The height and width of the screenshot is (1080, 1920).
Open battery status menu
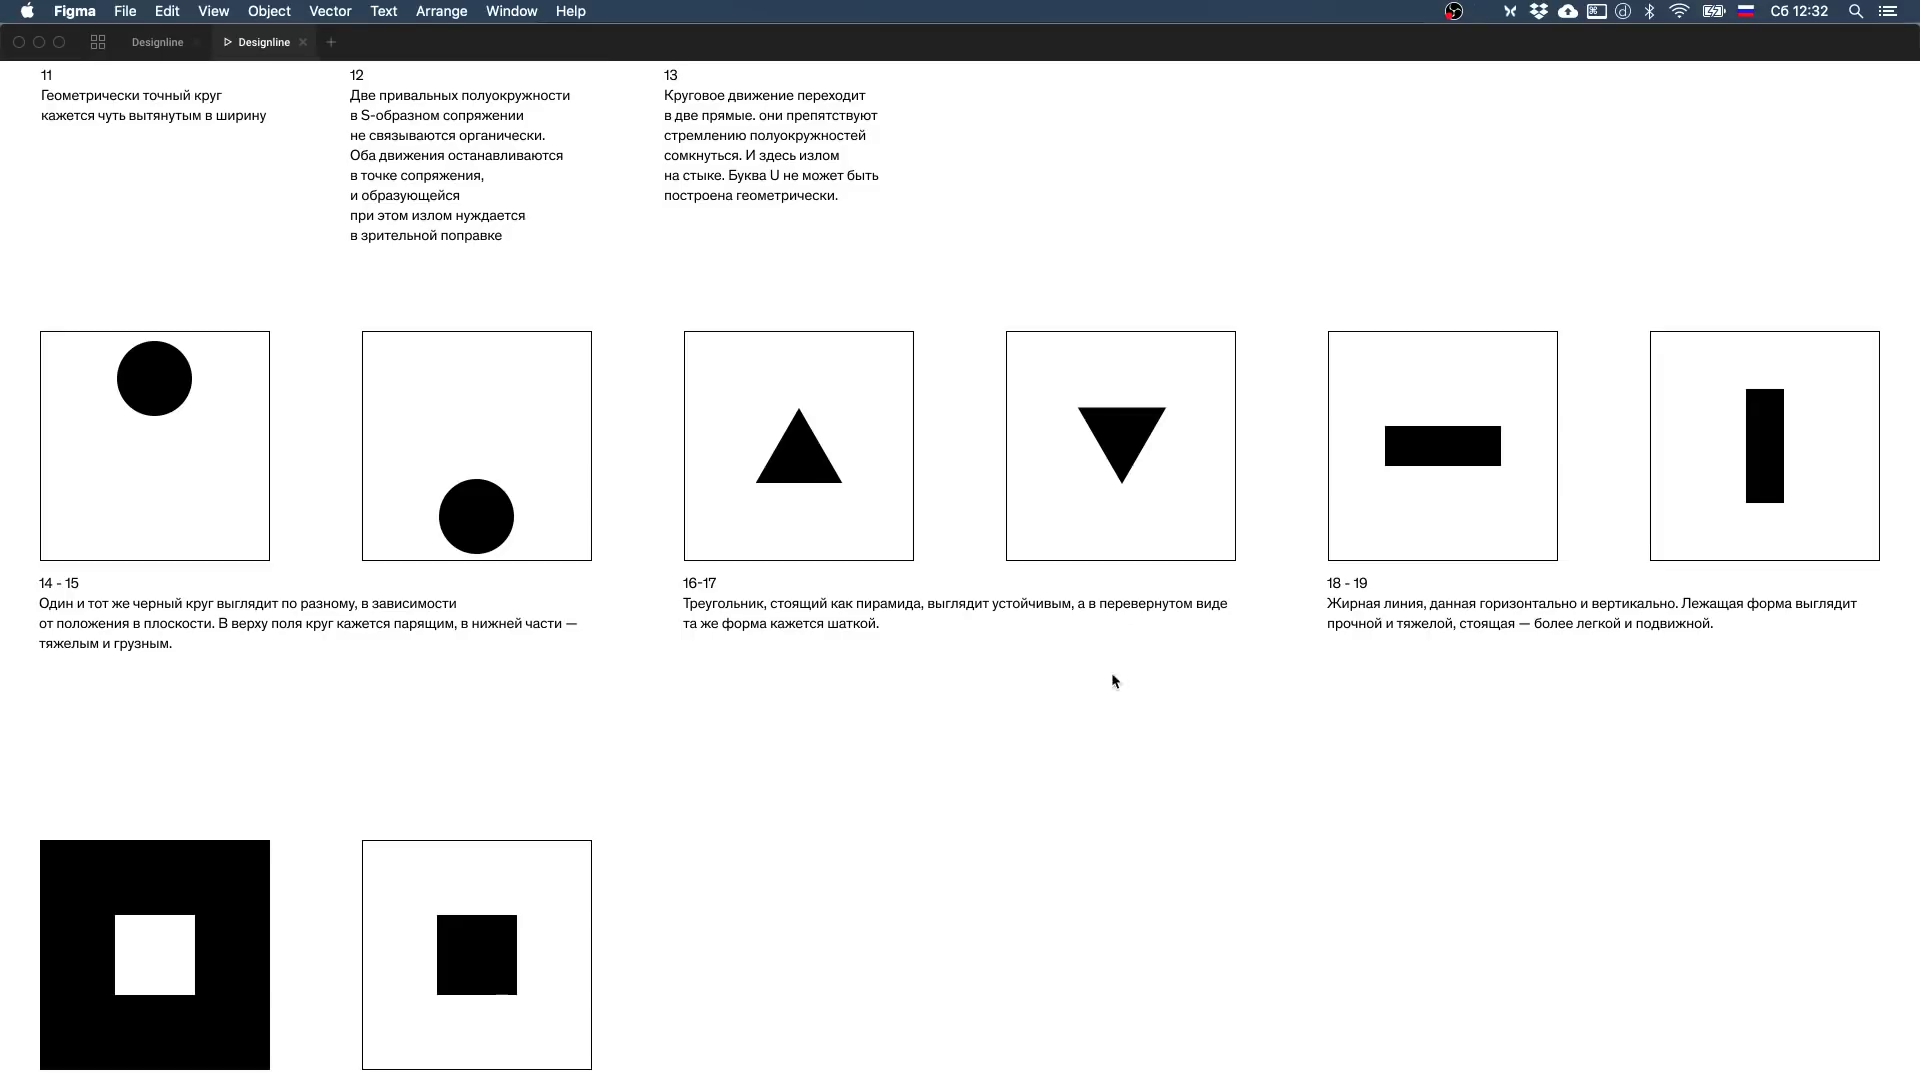[1714, 11]
